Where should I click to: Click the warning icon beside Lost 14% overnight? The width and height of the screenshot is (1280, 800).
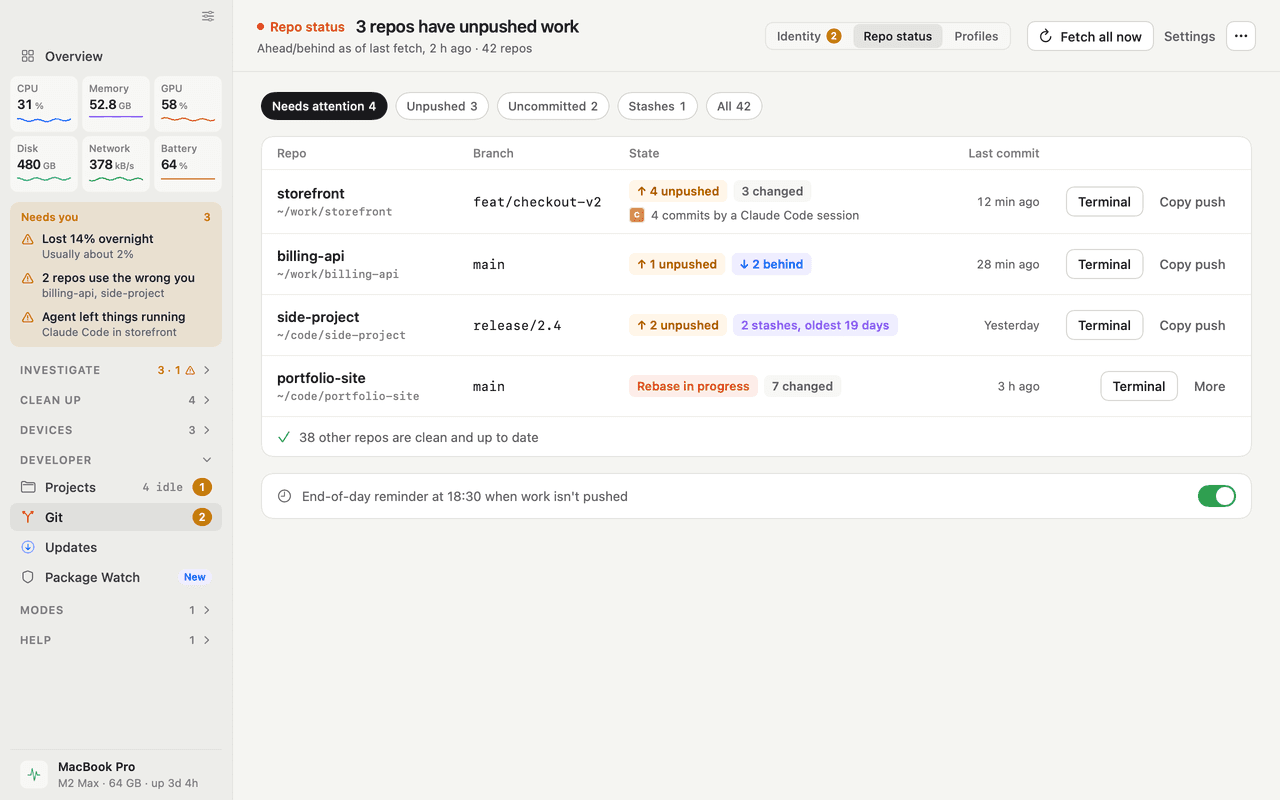point(28,239)
